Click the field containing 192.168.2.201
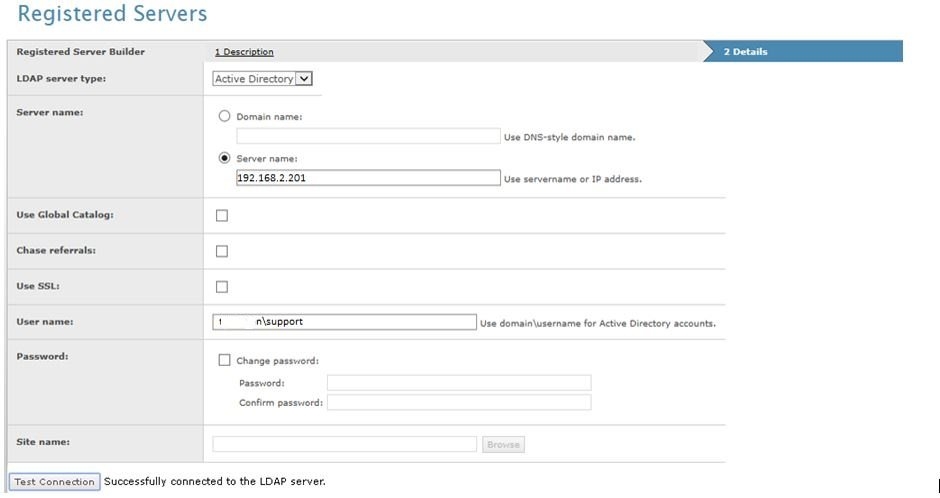Image resolution: width=940 pixels, height=498 pixels. [368, 178]
